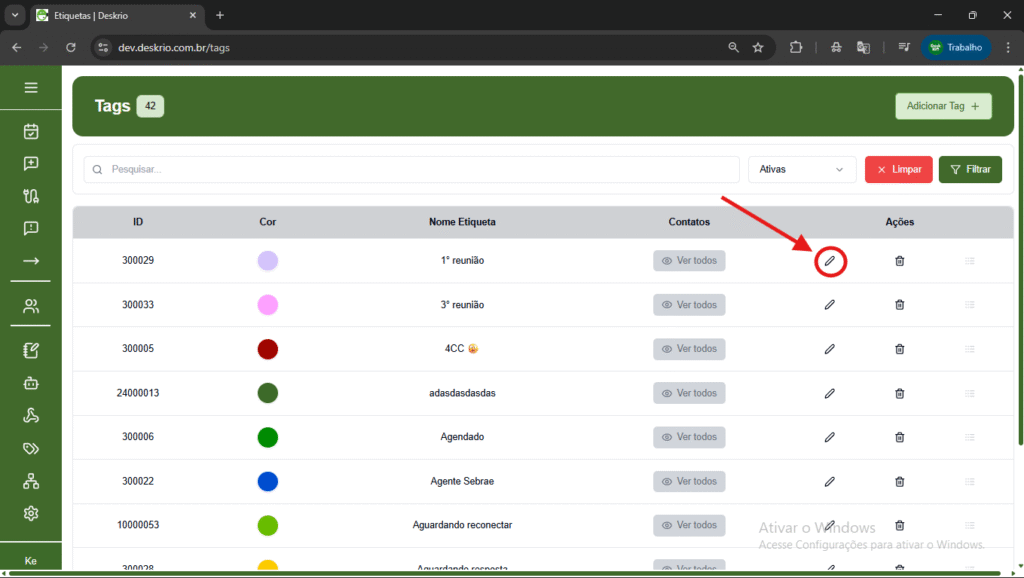Open the calendar icon in the sidebar
This screenshot has height=578, width=1024.
click(x=31, y=131)
